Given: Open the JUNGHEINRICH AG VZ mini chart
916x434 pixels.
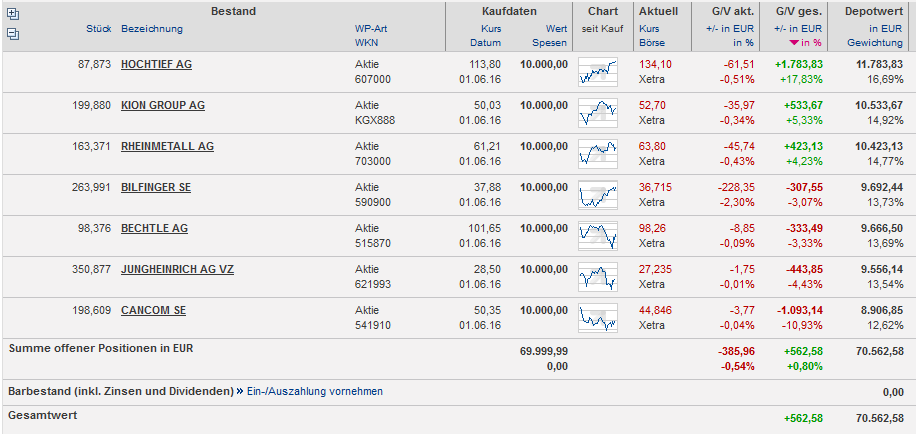Looking at the screenshot, I should 598,276.
